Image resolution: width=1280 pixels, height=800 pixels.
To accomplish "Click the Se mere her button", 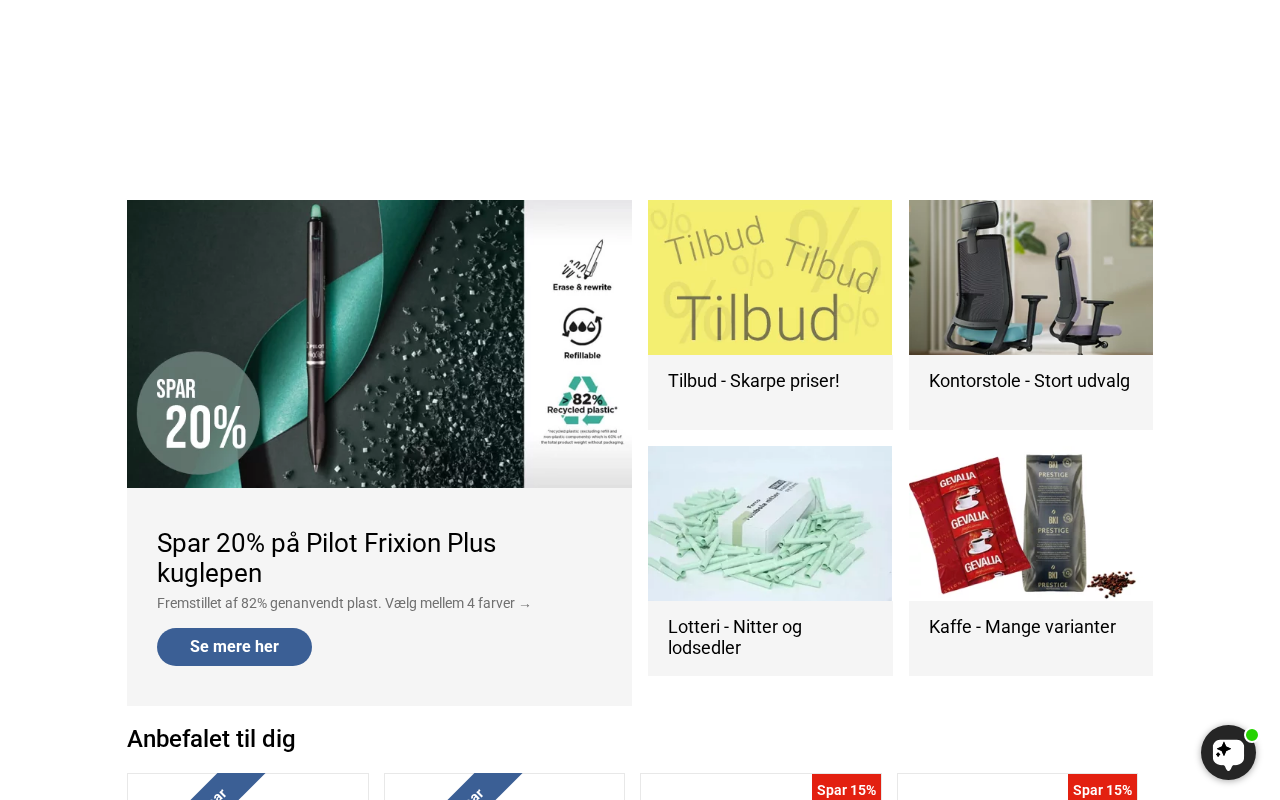I will click(x=234, y=647).
